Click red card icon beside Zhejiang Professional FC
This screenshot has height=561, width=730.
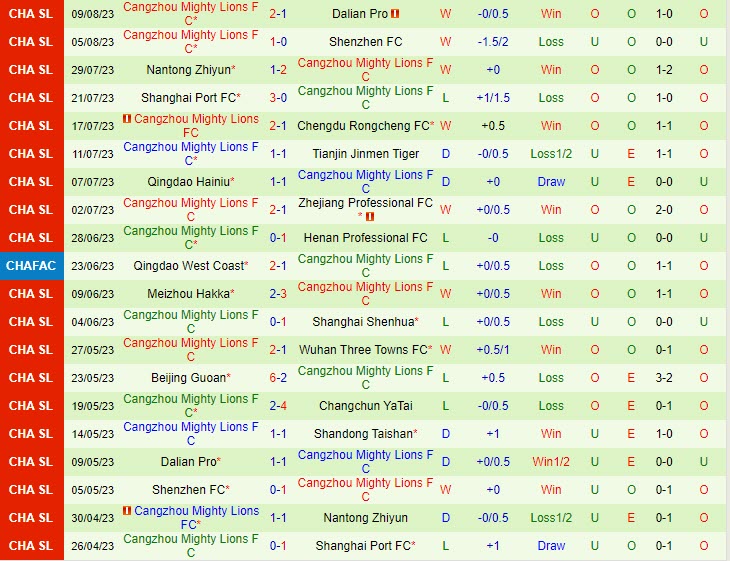click(x=370, y=216)
